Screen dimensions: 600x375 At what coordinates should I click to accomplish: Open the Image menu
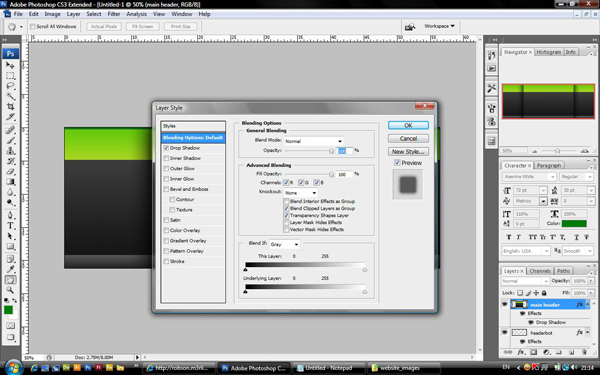point(52,14)
